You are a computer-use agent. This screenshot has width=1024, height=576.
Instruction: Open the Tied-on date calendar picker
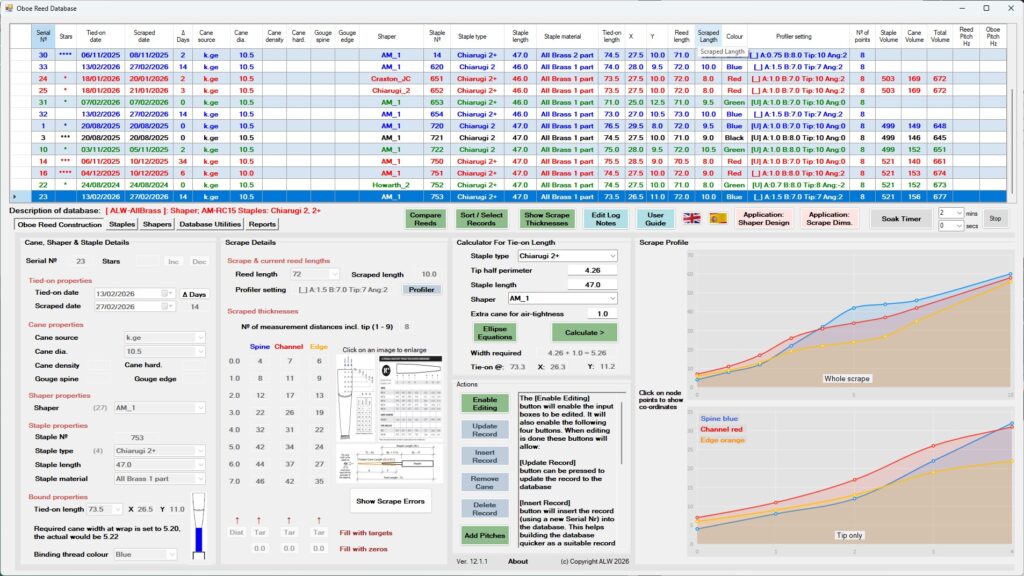(168, 293)
